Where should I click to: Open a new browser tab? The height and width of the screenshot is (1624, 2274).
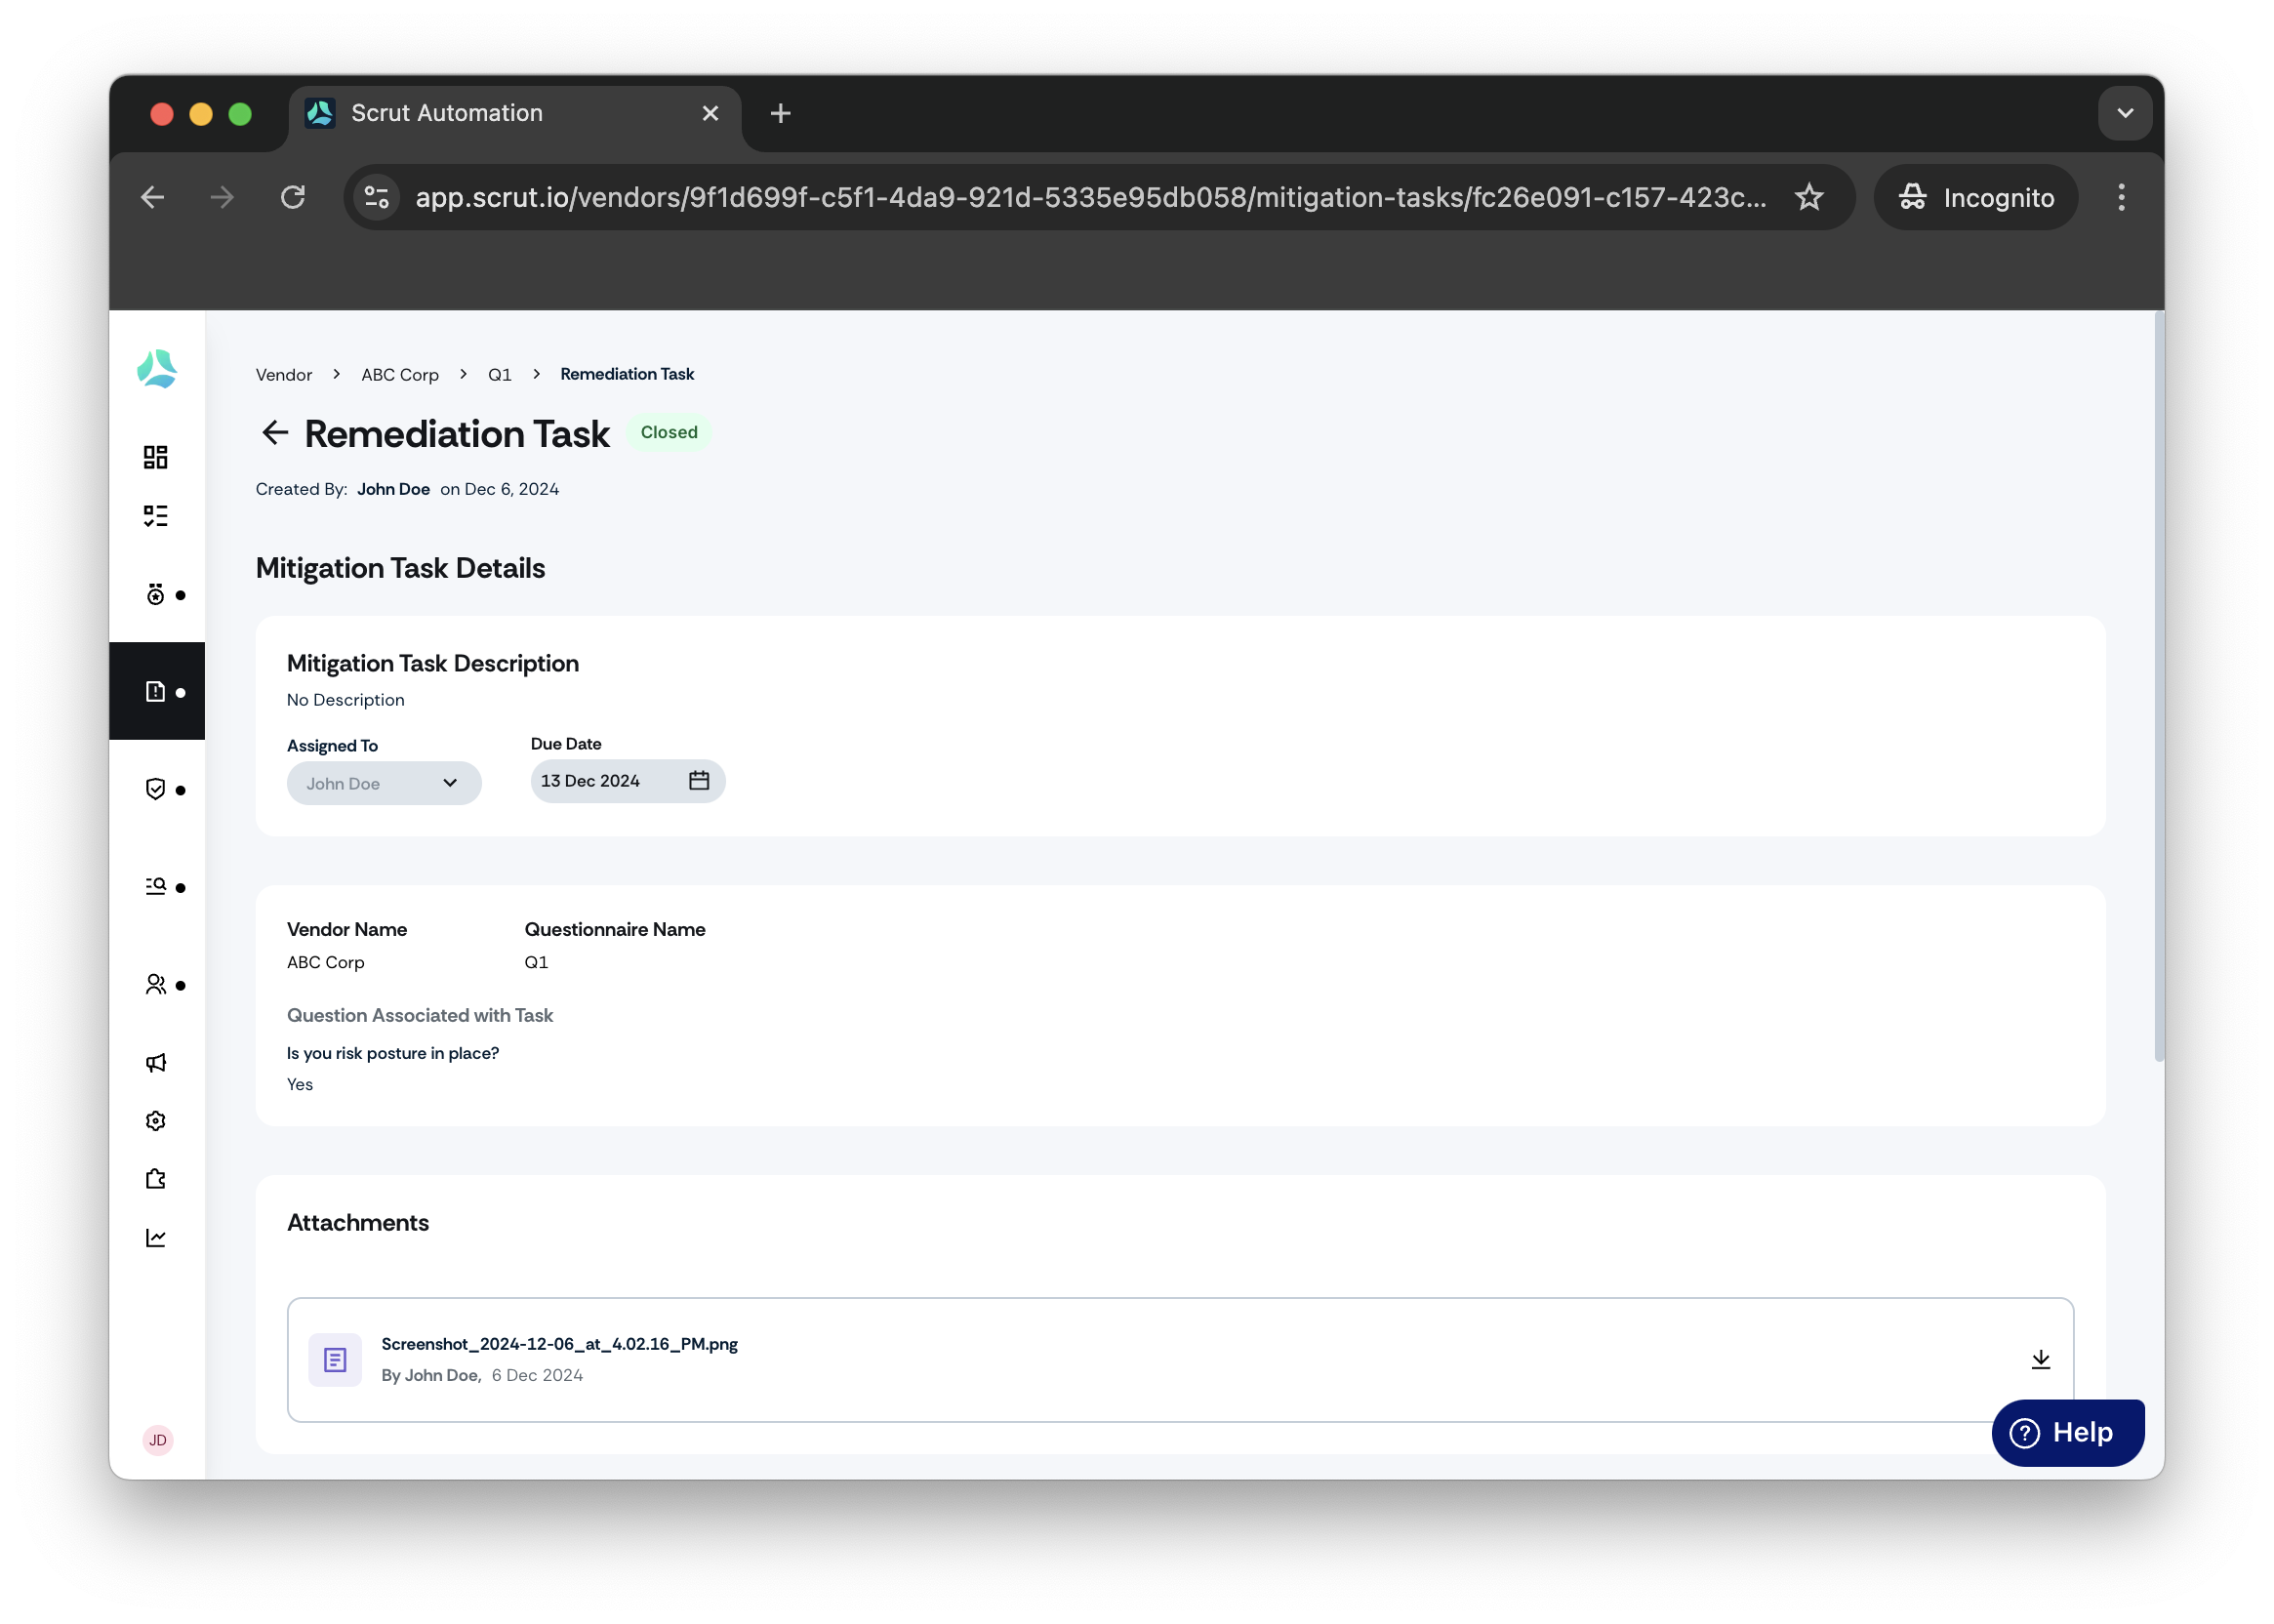[781, 113]
